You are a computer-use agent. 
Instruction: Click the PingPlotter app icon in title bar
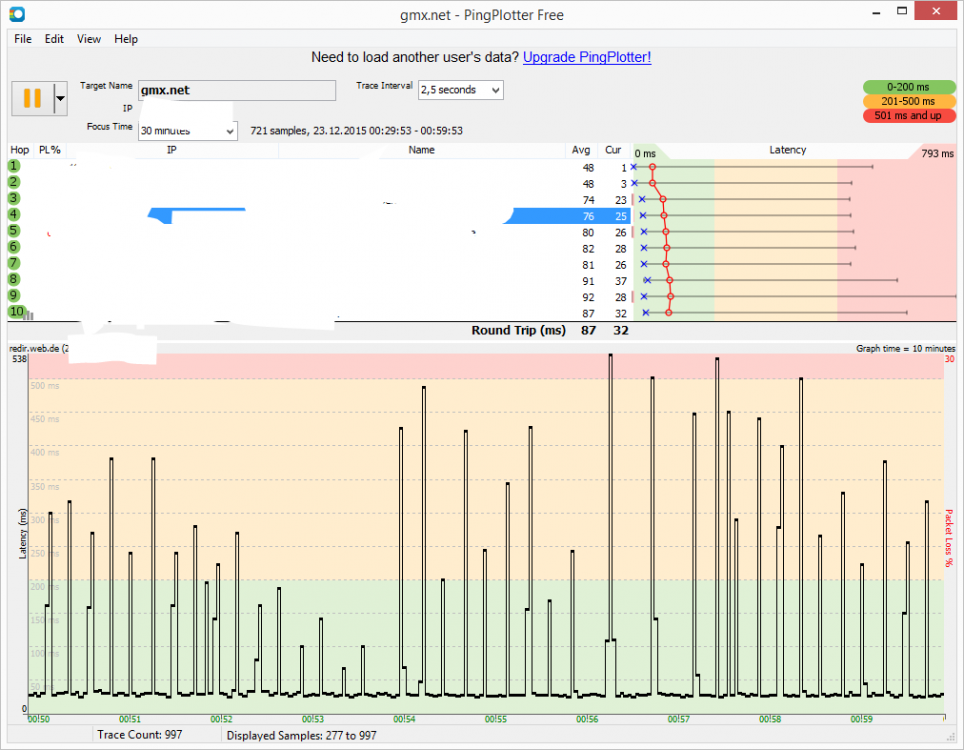click(17, 13)
